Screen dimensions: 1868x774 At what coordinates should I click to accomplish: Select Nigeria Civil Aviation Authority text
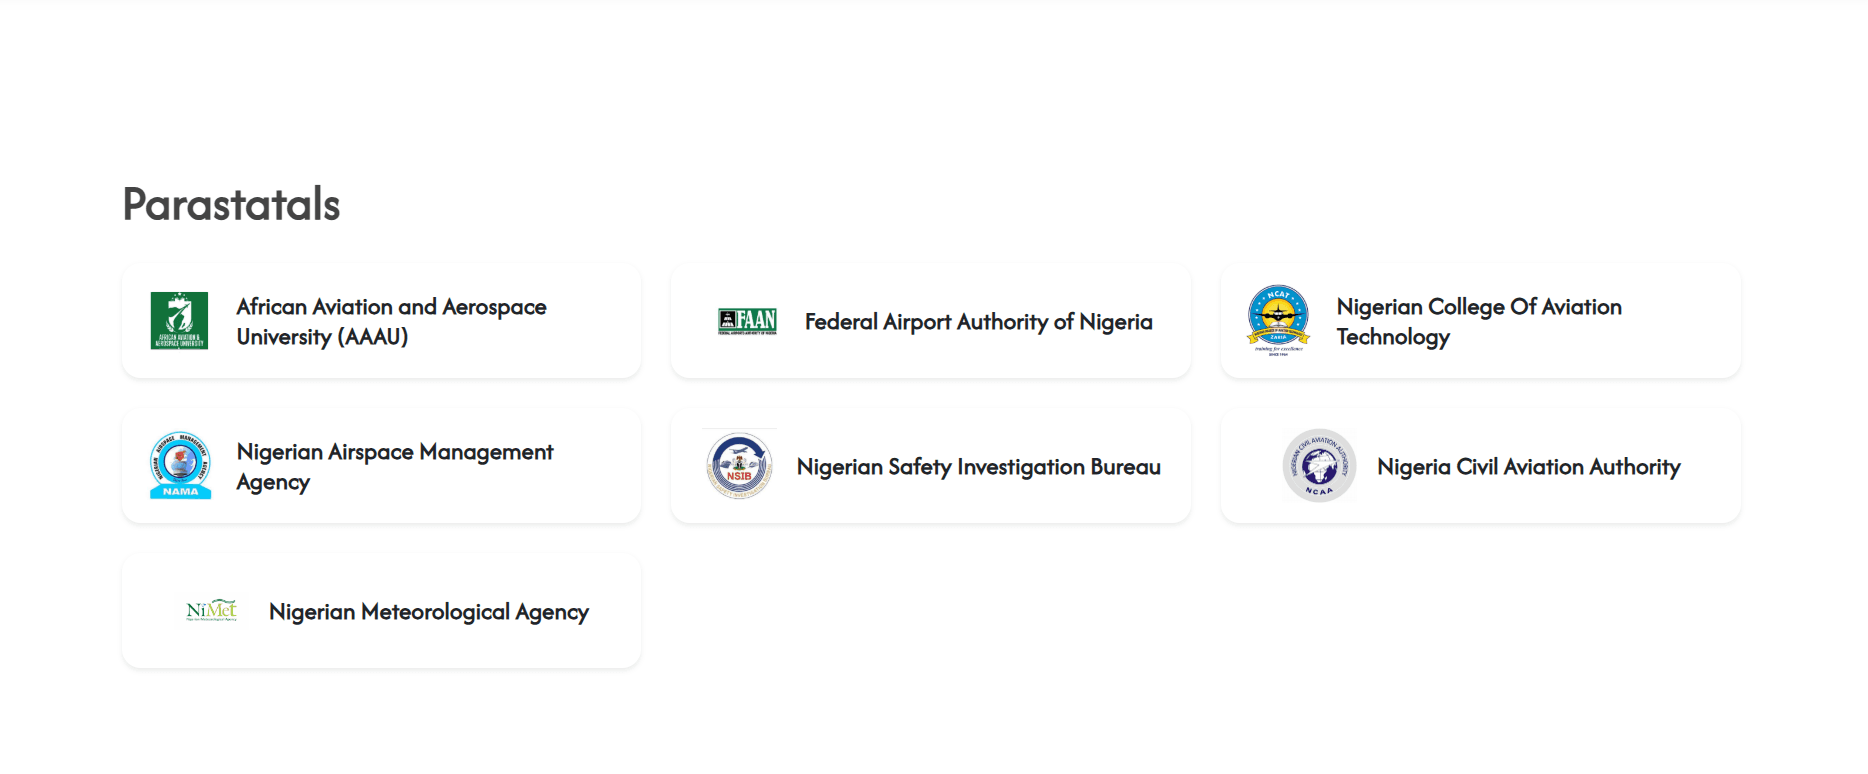pyautogui.click(x=1528, y=467)
